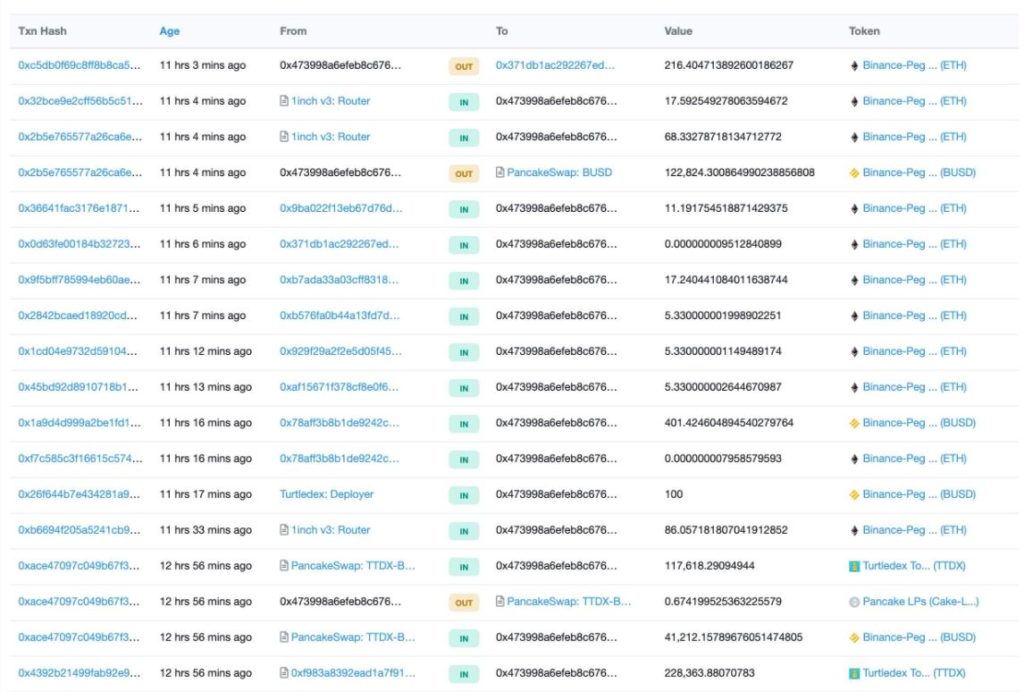Viewport: 1024px width, 692px height.
Task: Open transaction 0xb6694f205a5241cb9
Action: (79, 530)
